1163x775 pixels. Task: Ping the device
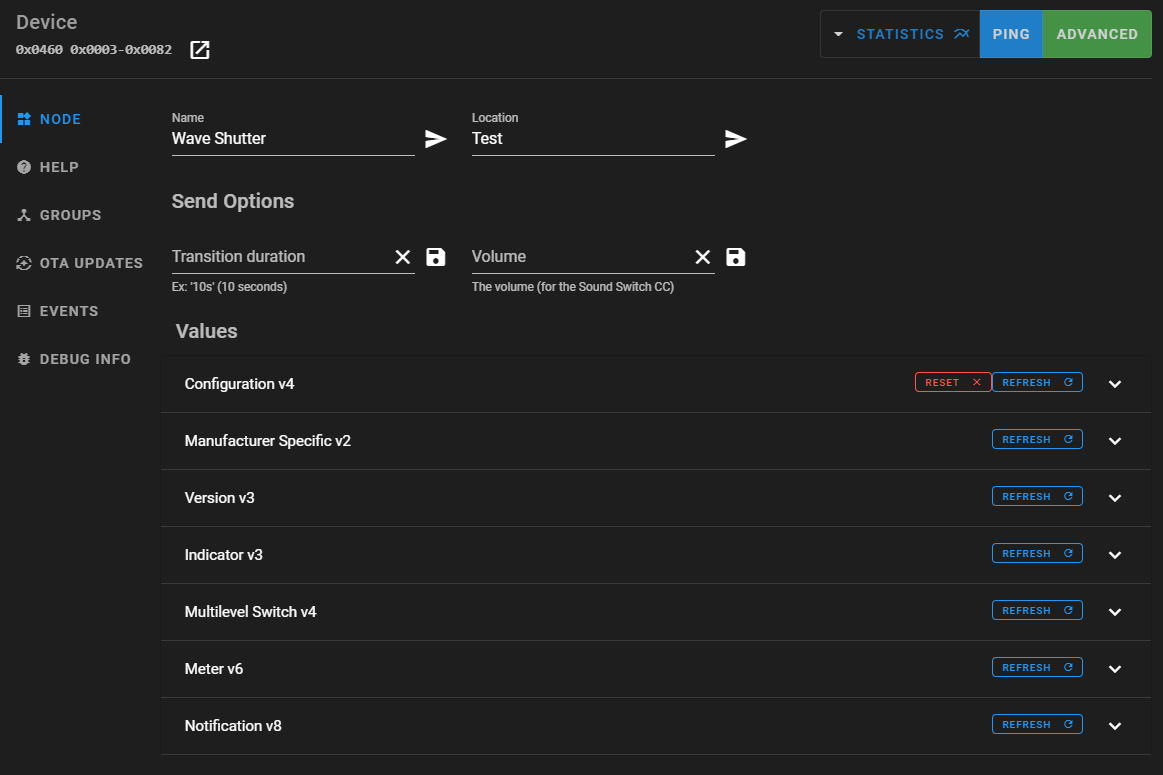(x=1011, y=34)
